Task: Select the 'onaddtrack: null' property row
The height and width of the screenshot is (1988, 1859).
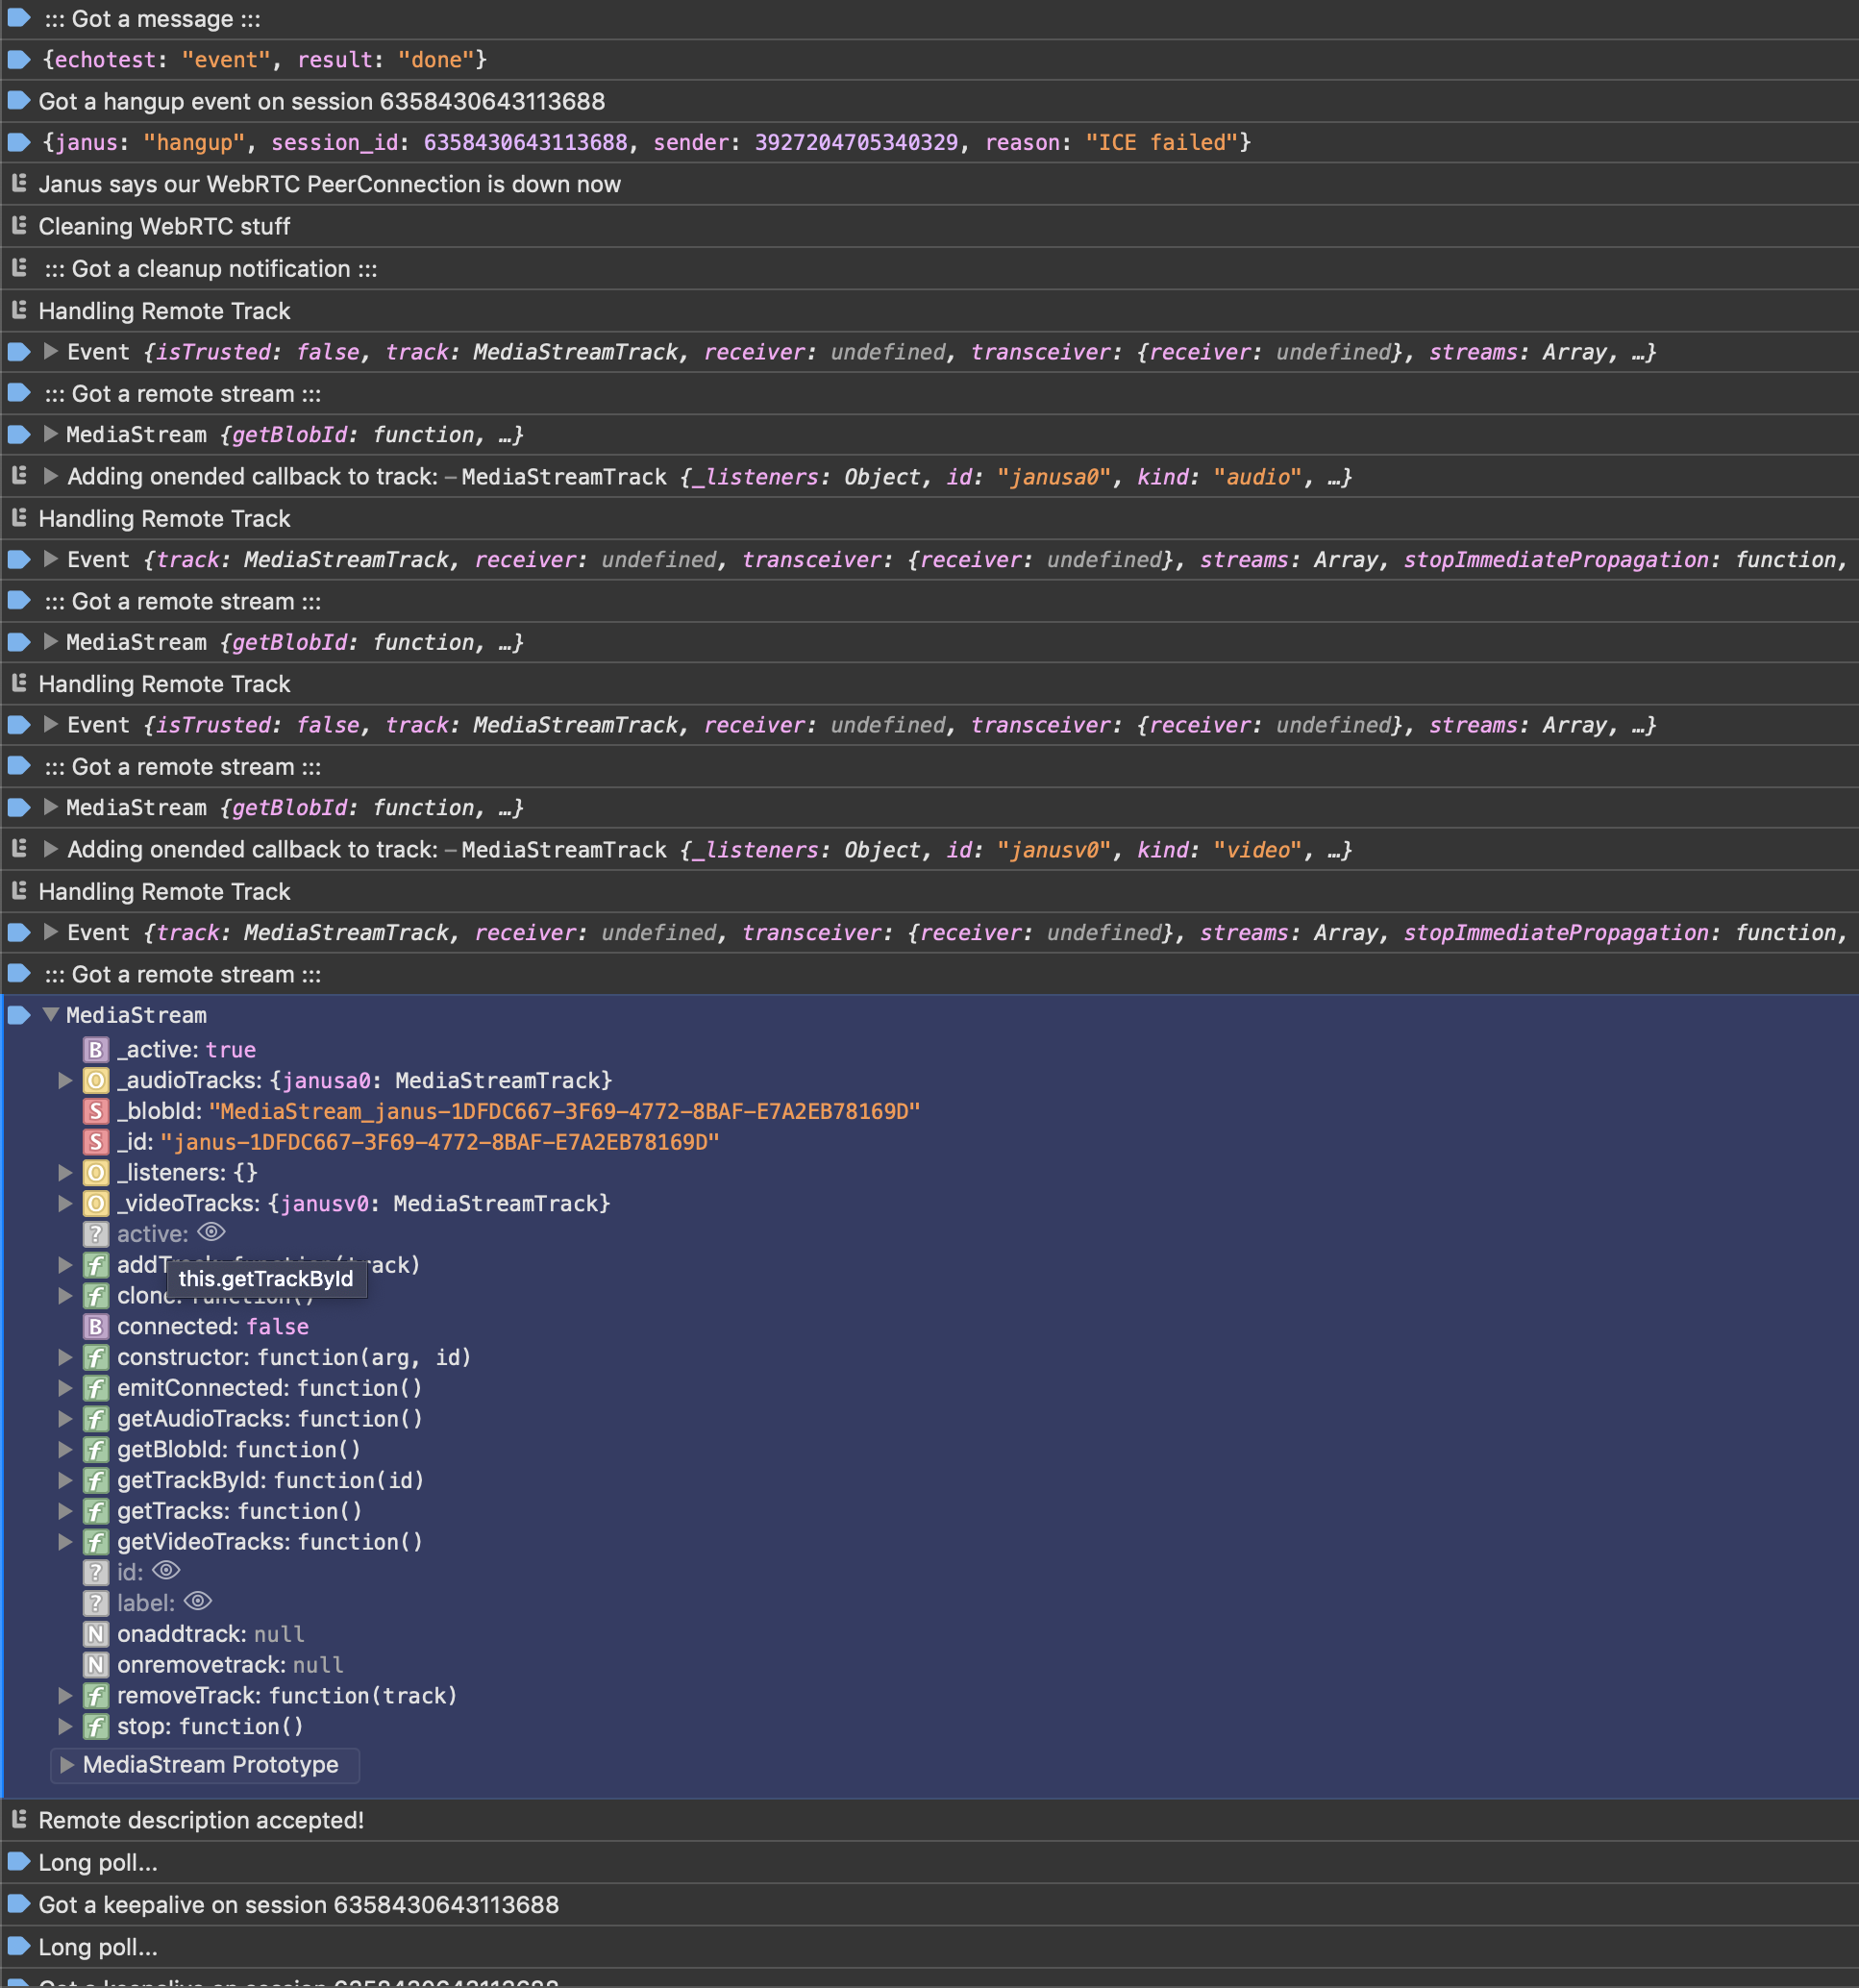Action: [x=211, y=1634]
